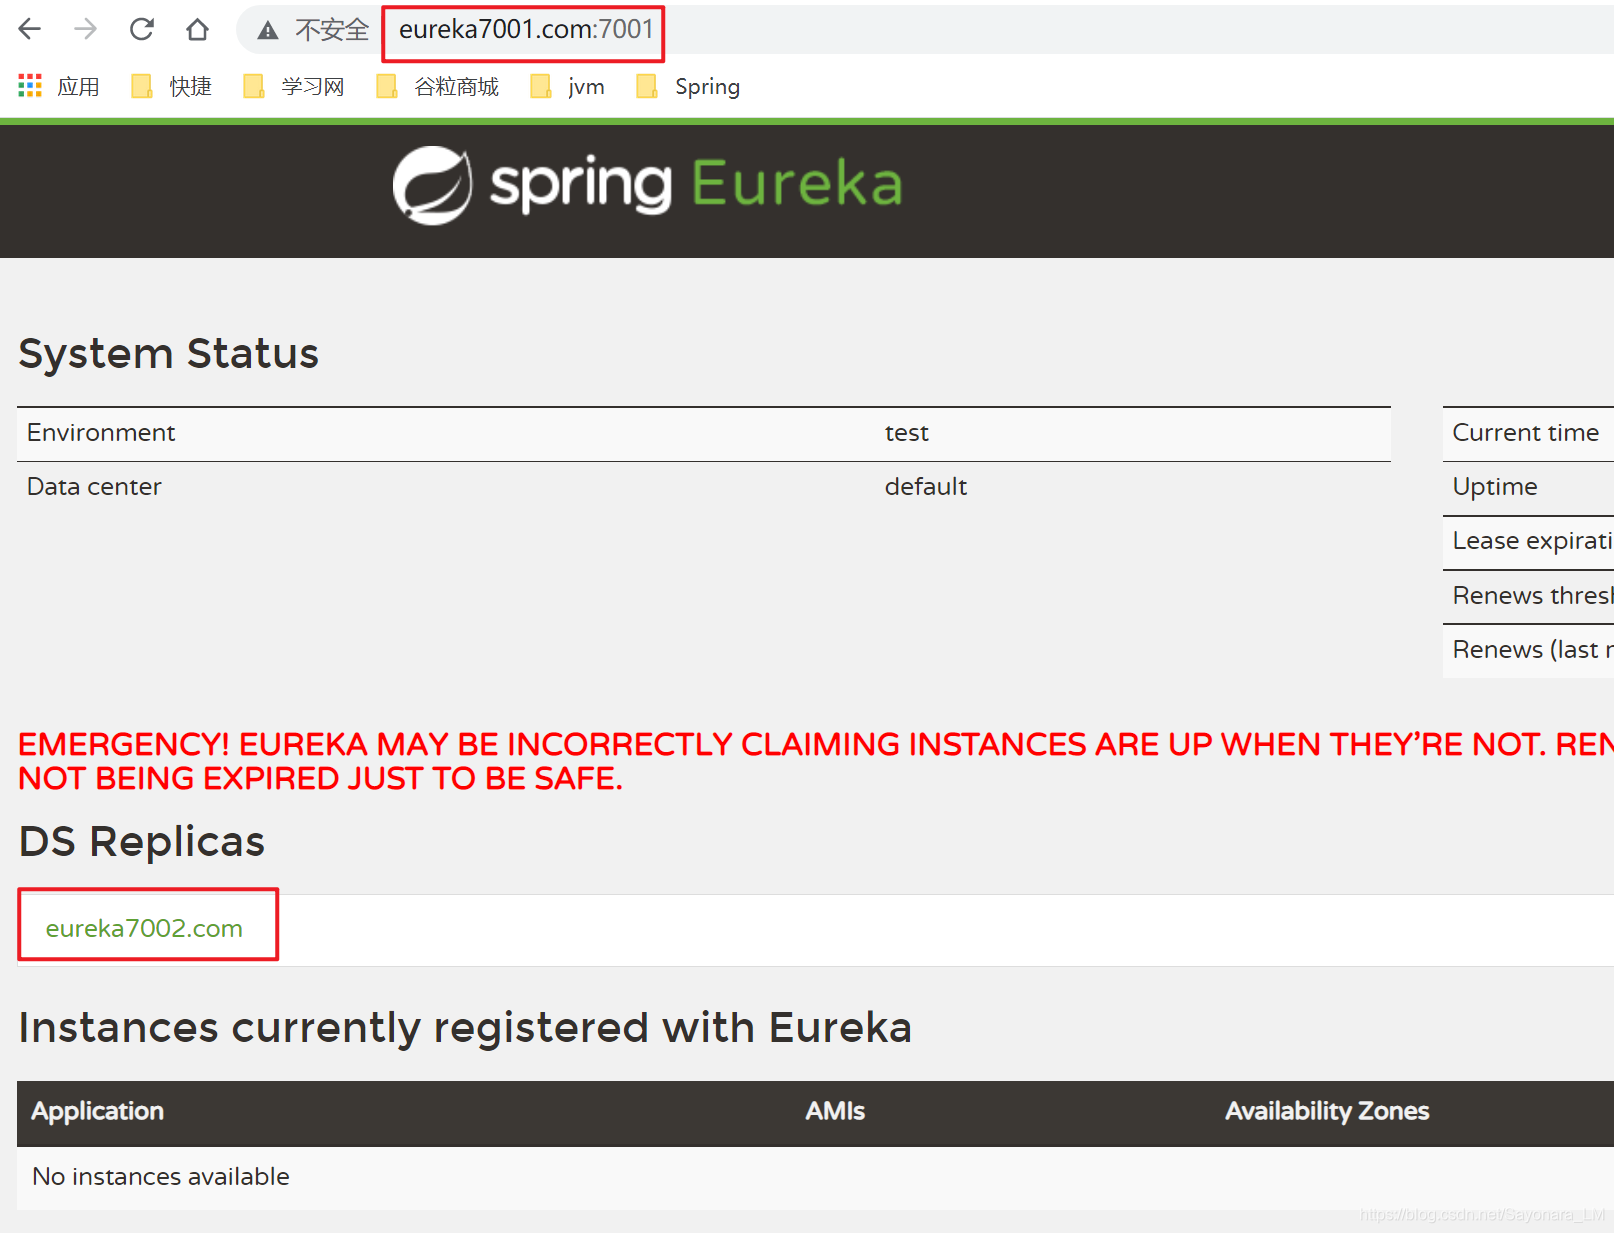Image resolution: width=1614 pixels, height=1233 pixels.
Task: Open the eureka7002.com replica link
Action: coord(144,928)
